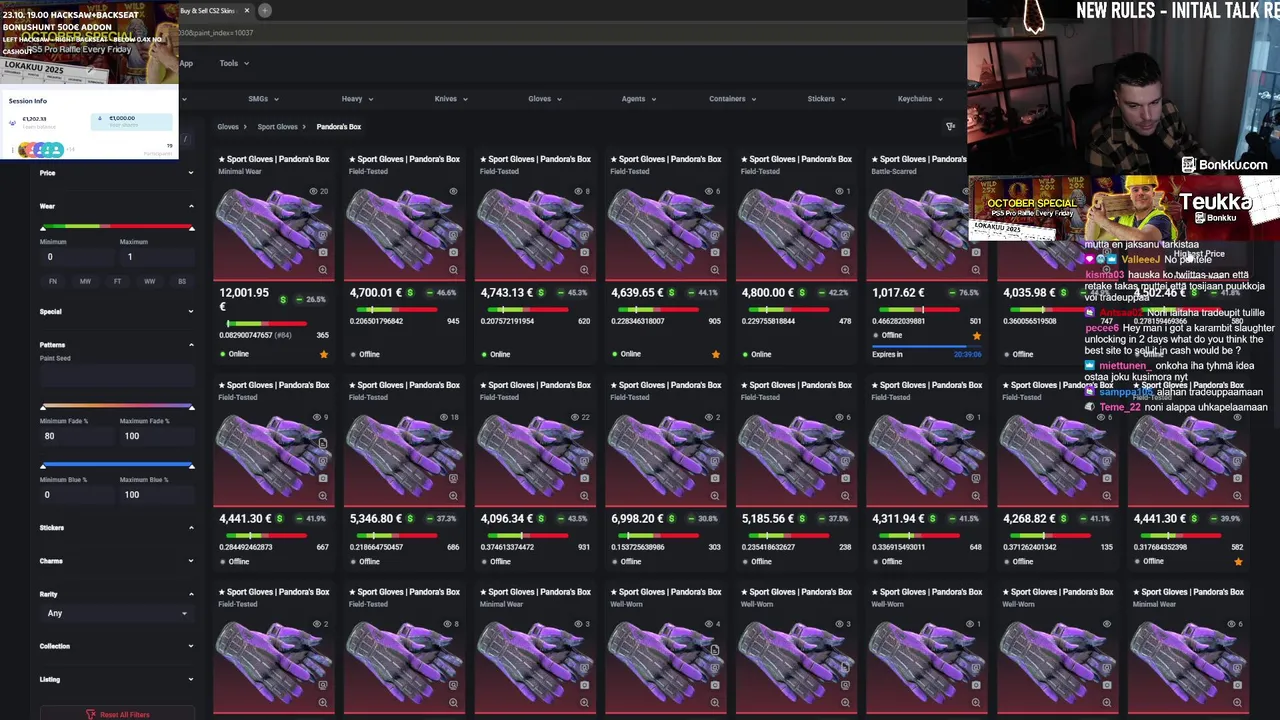Go to Sport Gloves breadcrumb link
The image size is (1280, 720).
(x=277, y=127)
